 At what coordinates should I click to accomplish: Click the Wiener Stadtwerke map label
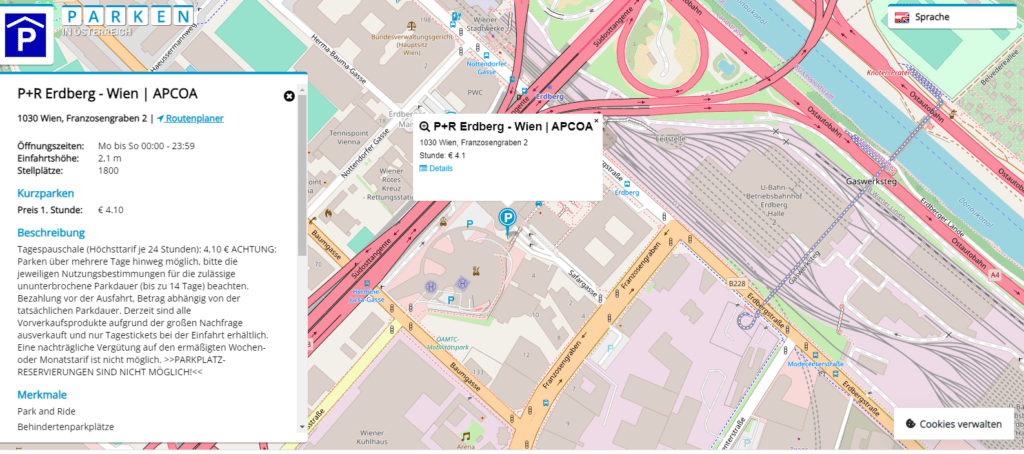tap(487, 24)
